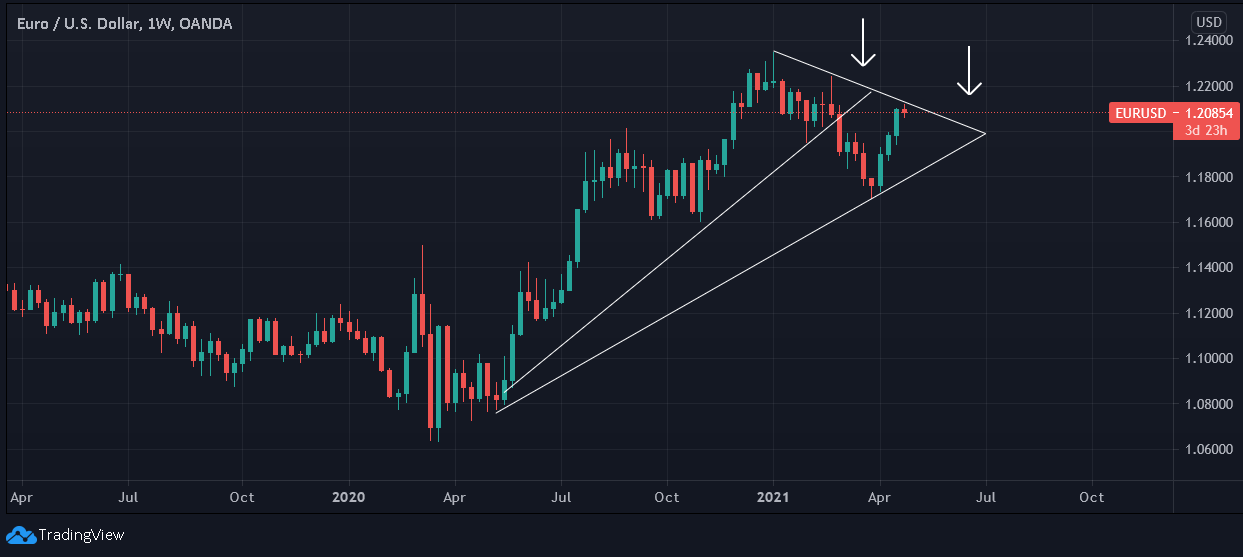Click the first Apr label on time axis
1243x557 pixels.
tap(20, 497)
